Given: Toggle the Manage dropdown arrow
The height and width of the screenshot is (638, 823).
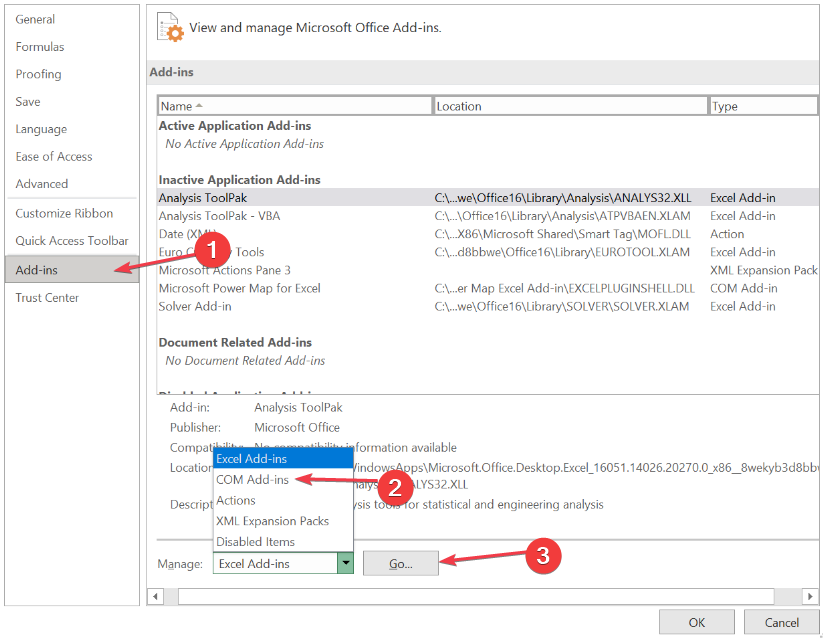Looking at the screenshot, I should tap(345, 563).
